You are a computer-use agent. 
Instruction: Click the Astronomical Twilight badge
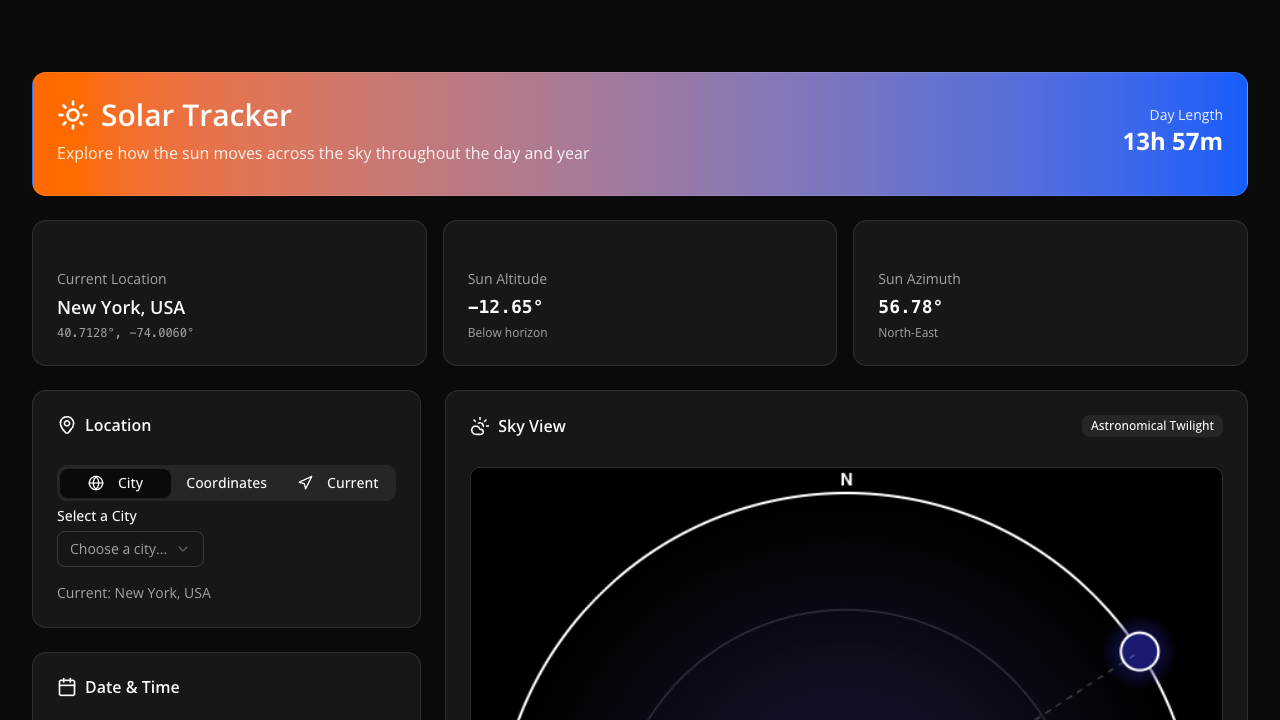coord(1152,426)
